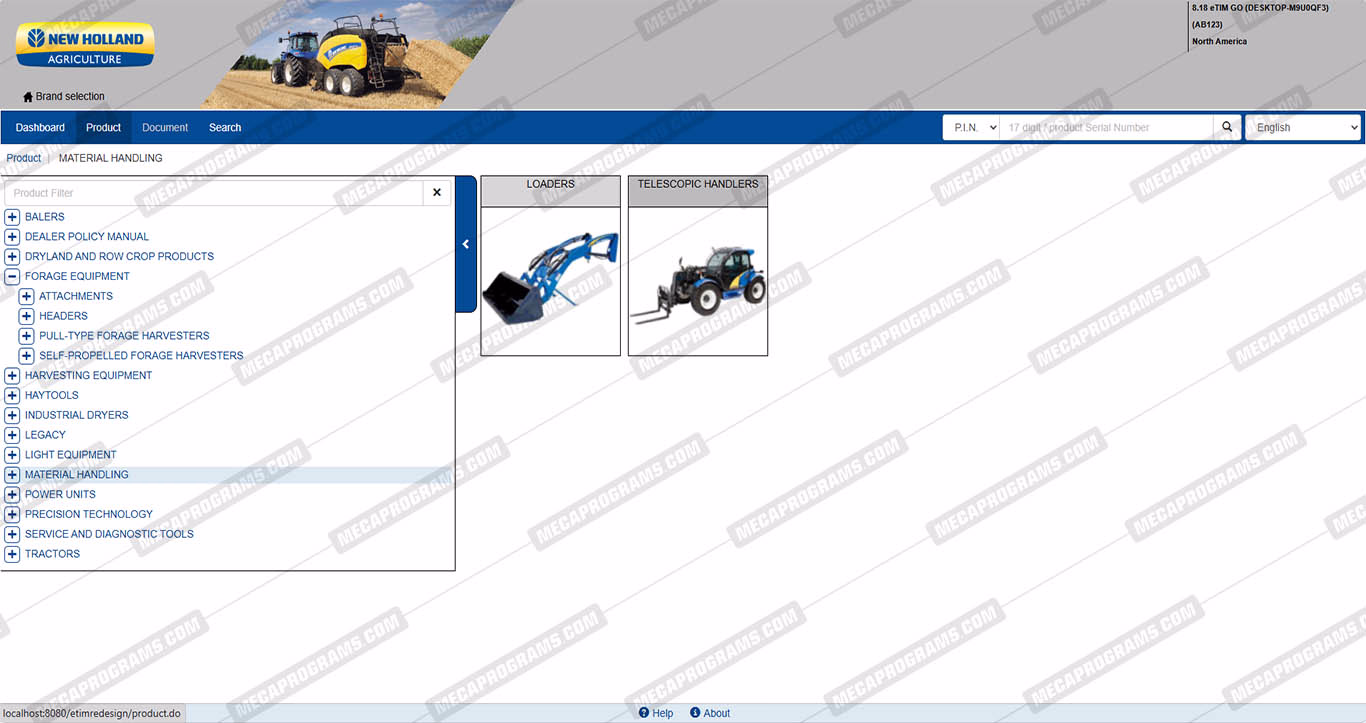Screen dimensions: 1366x723
Task: Switch to the Document tab
Action: pyautogui.click(x=165, y=127)
